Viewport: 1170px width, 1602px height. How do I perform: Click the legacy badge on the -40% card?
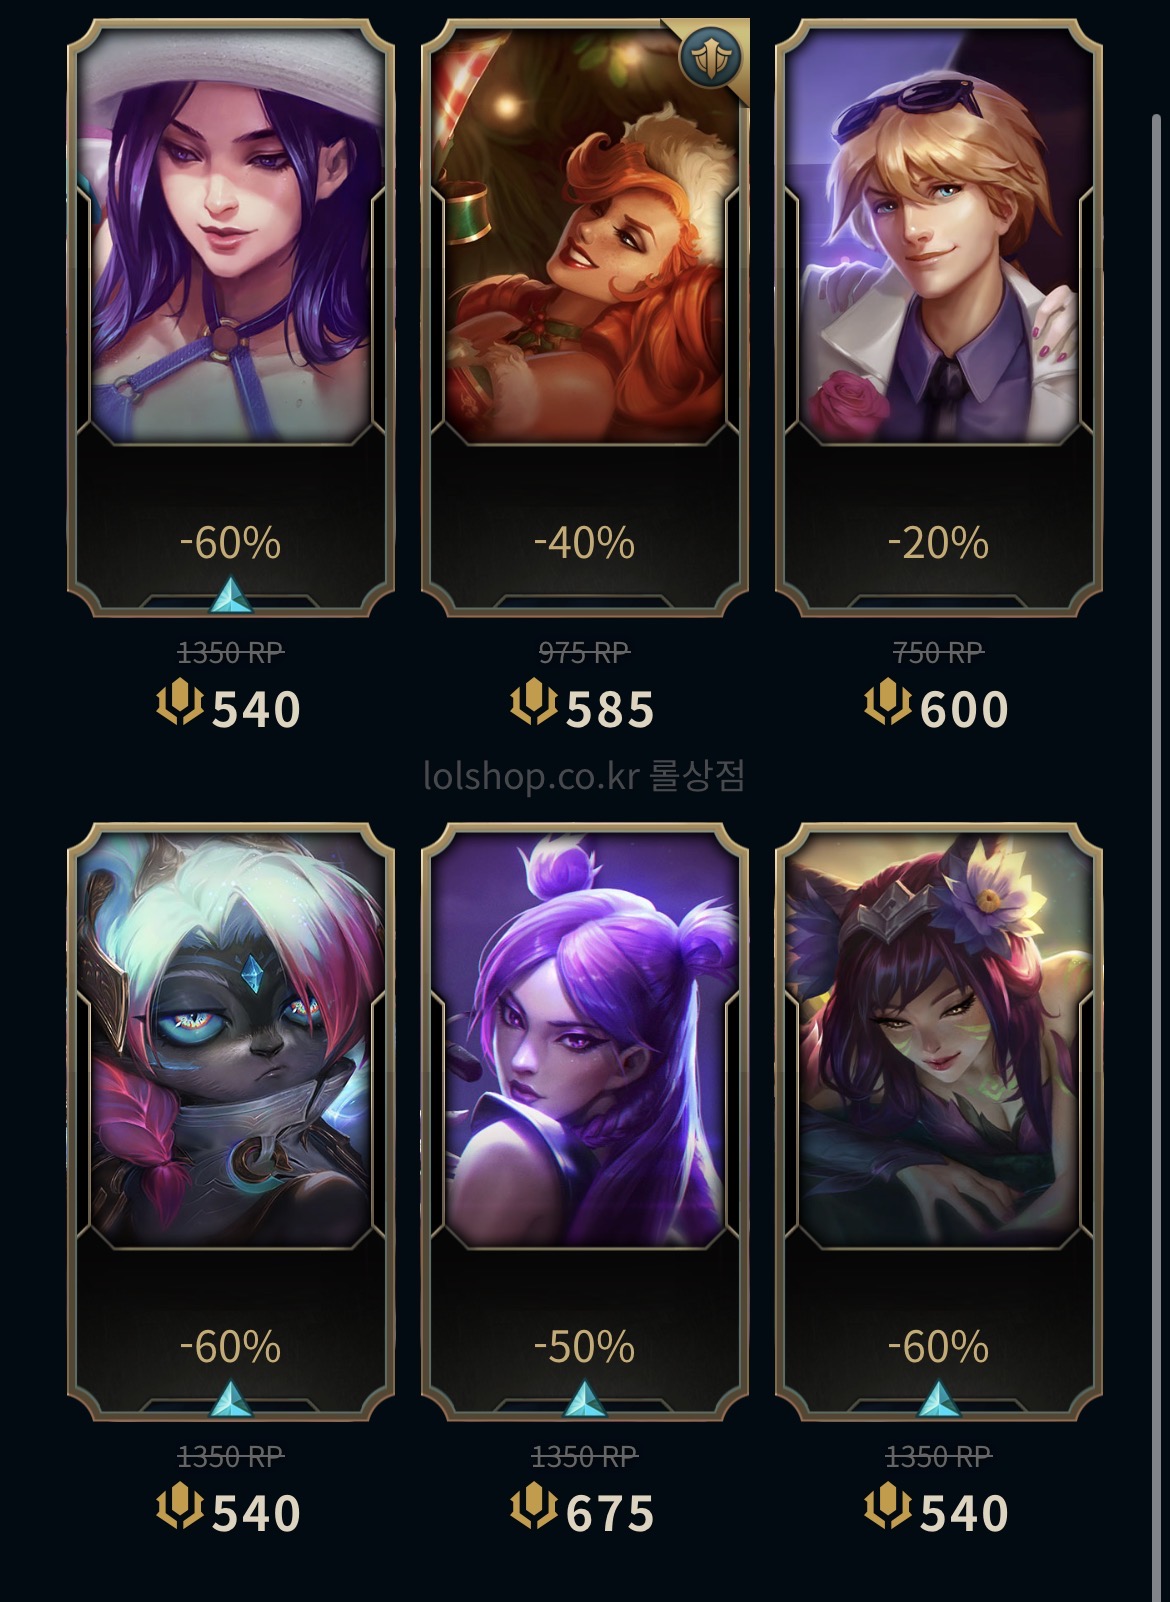pos(711,57)
